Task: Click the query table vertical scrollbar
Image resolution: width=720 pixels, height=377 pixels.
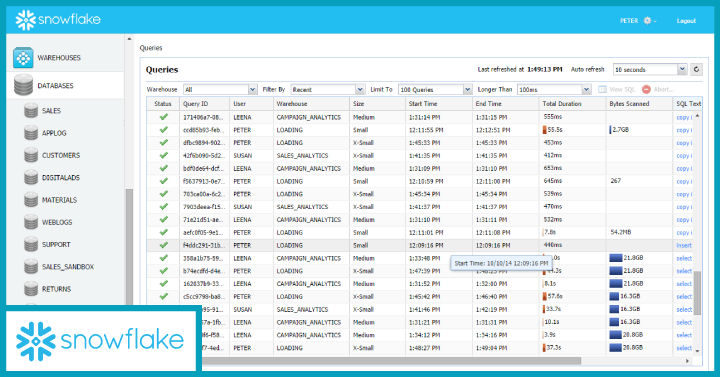Action: 698,293
